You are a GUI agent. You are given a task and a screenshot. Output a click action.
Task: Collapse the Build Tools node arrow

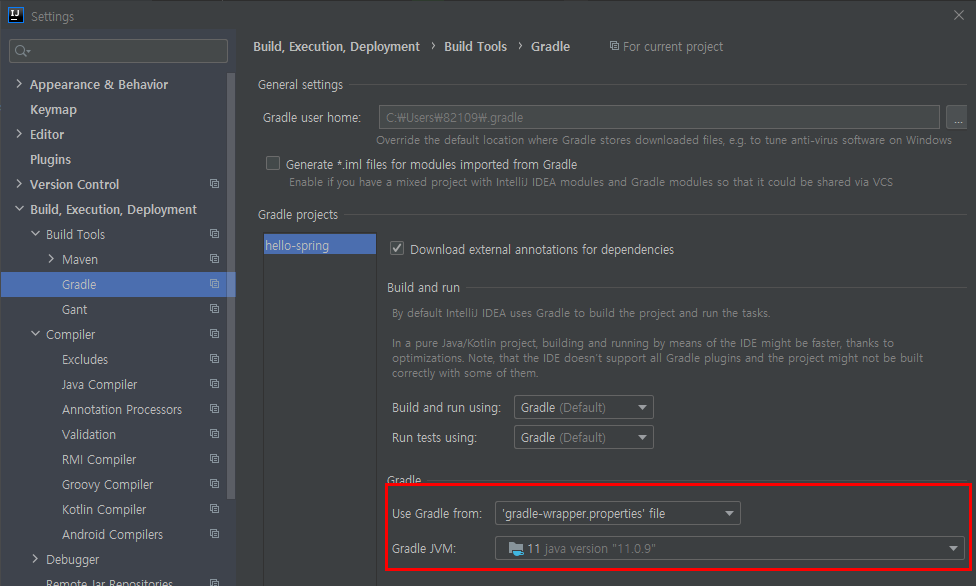[35, 234]
